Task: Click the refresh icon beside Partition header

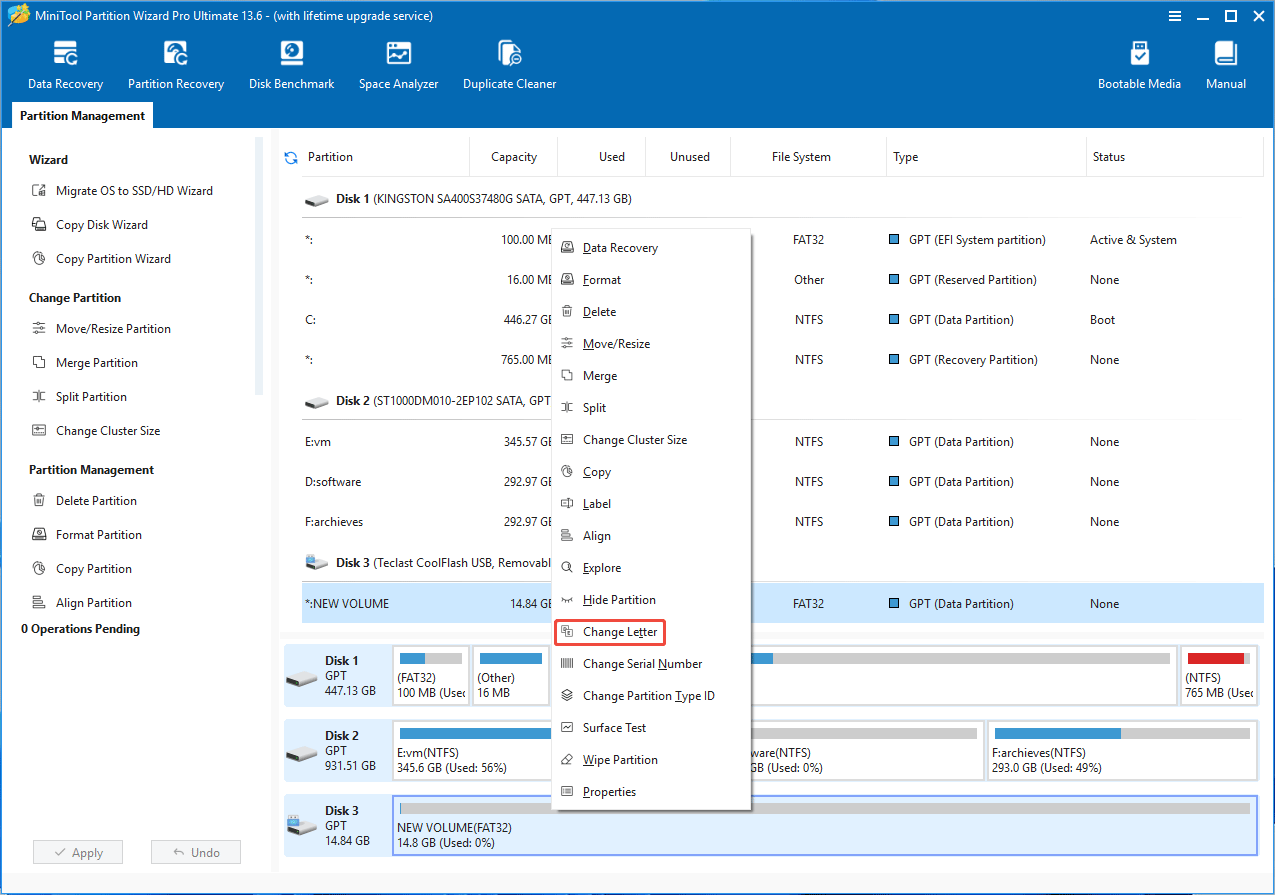Action: click(x=291, y=157)
